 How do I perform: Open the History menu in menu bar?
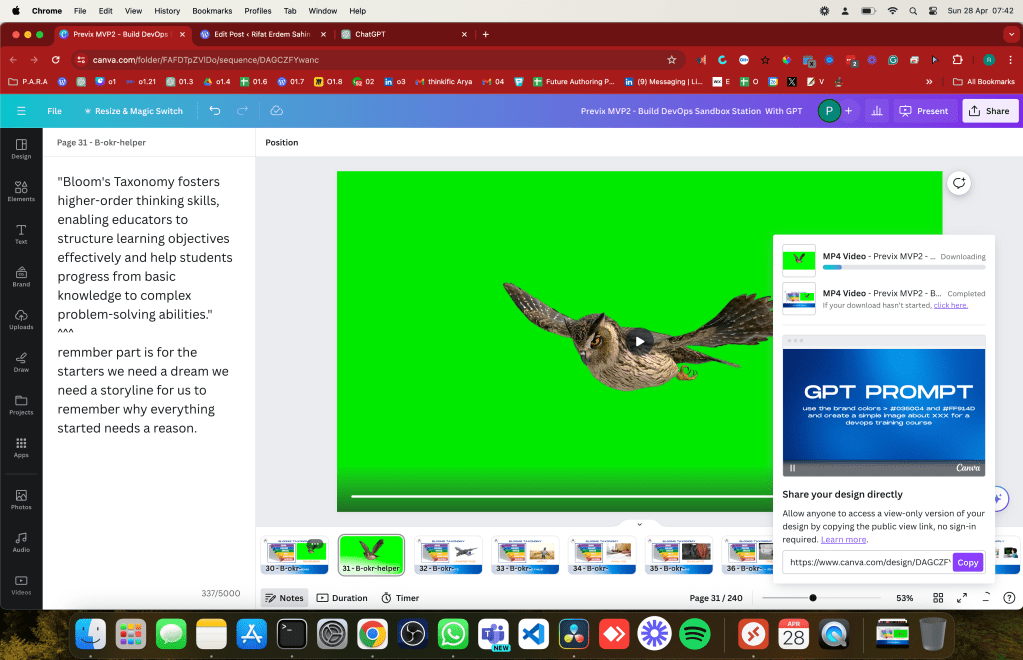[x=167, y=10]
